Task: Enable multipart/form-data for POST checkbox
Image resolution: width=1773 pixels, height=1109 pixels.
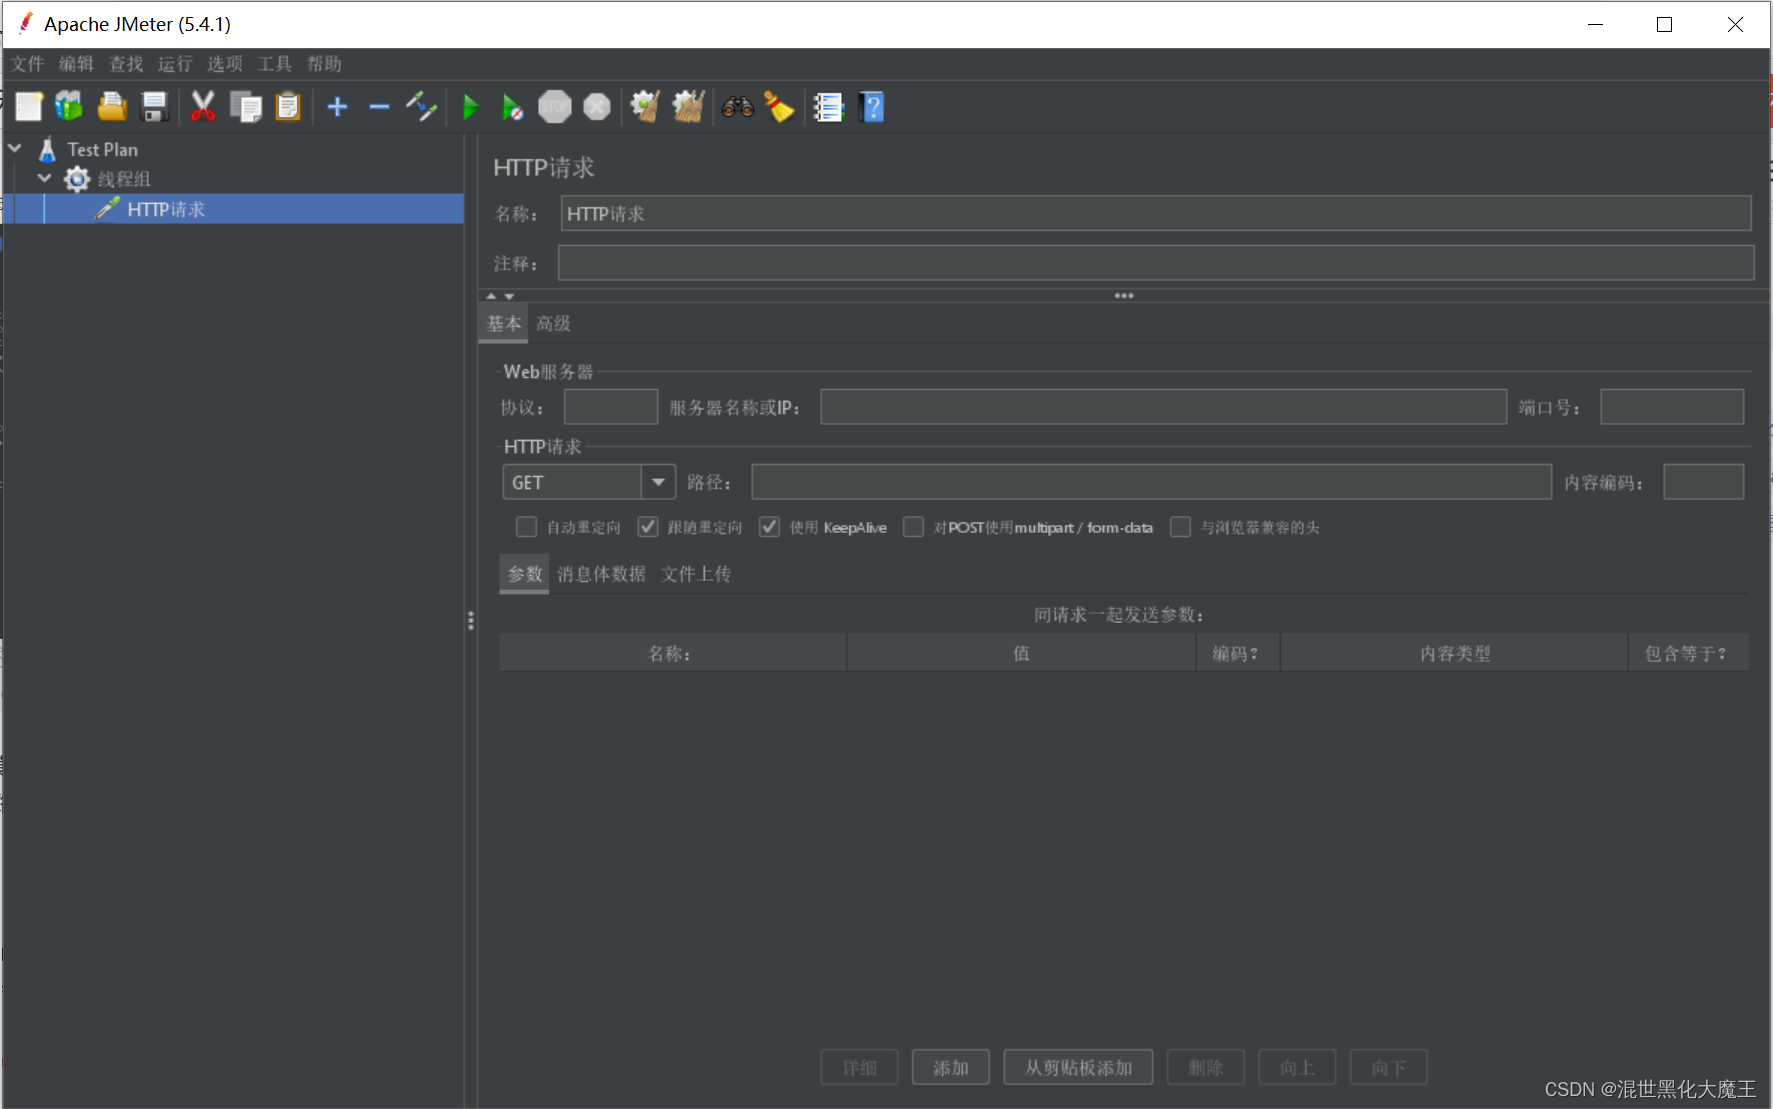Action: point(913,527)
